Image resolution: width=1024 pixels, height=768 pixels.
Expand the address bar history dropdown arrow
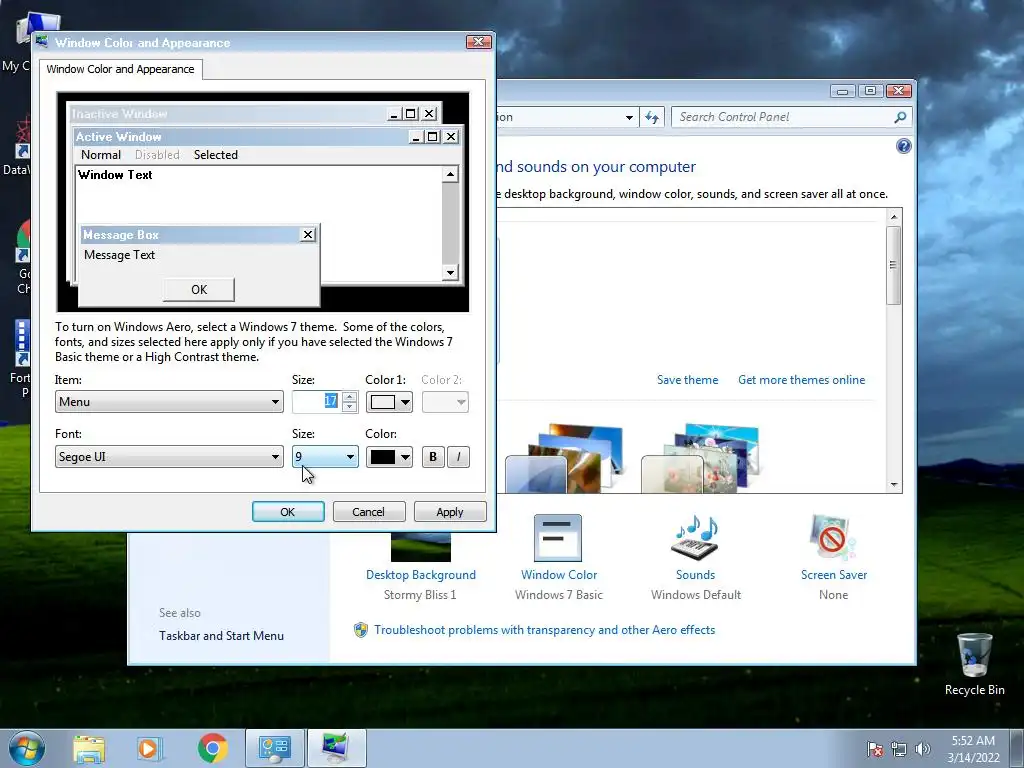[629, 118]
